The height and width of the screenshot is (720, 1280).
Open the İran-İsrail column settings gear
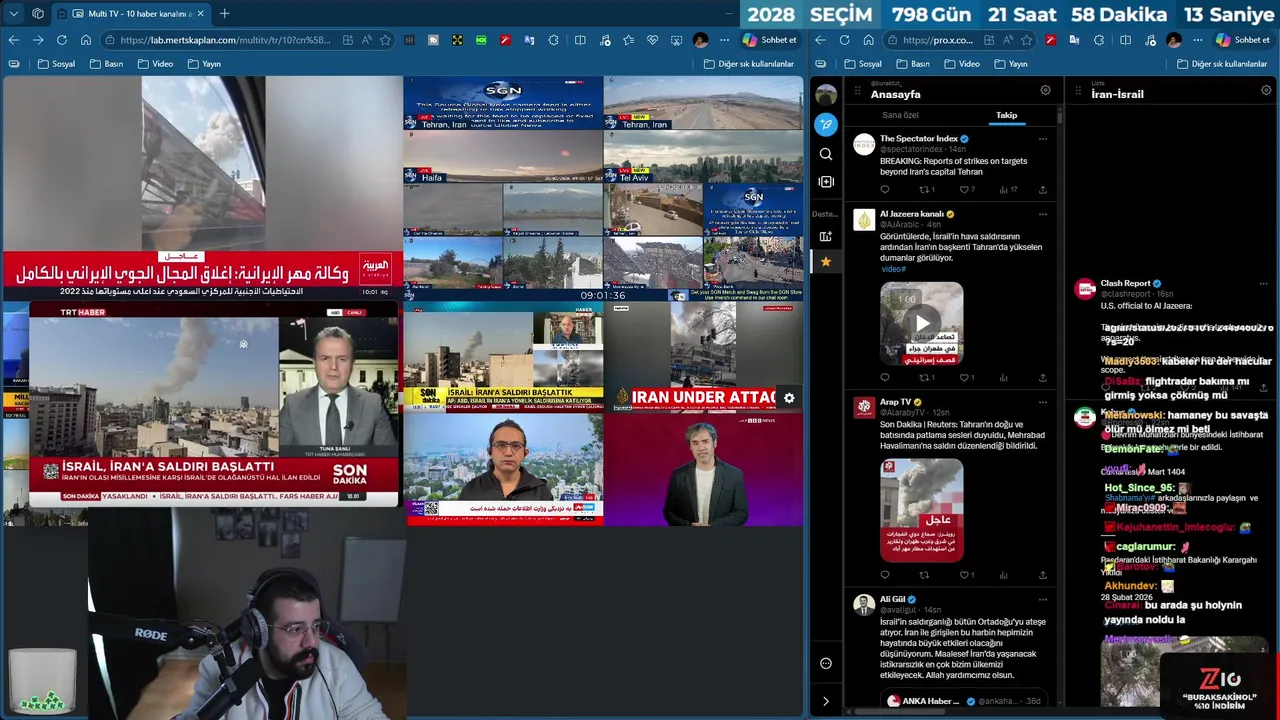click(x=1265, y=90)
